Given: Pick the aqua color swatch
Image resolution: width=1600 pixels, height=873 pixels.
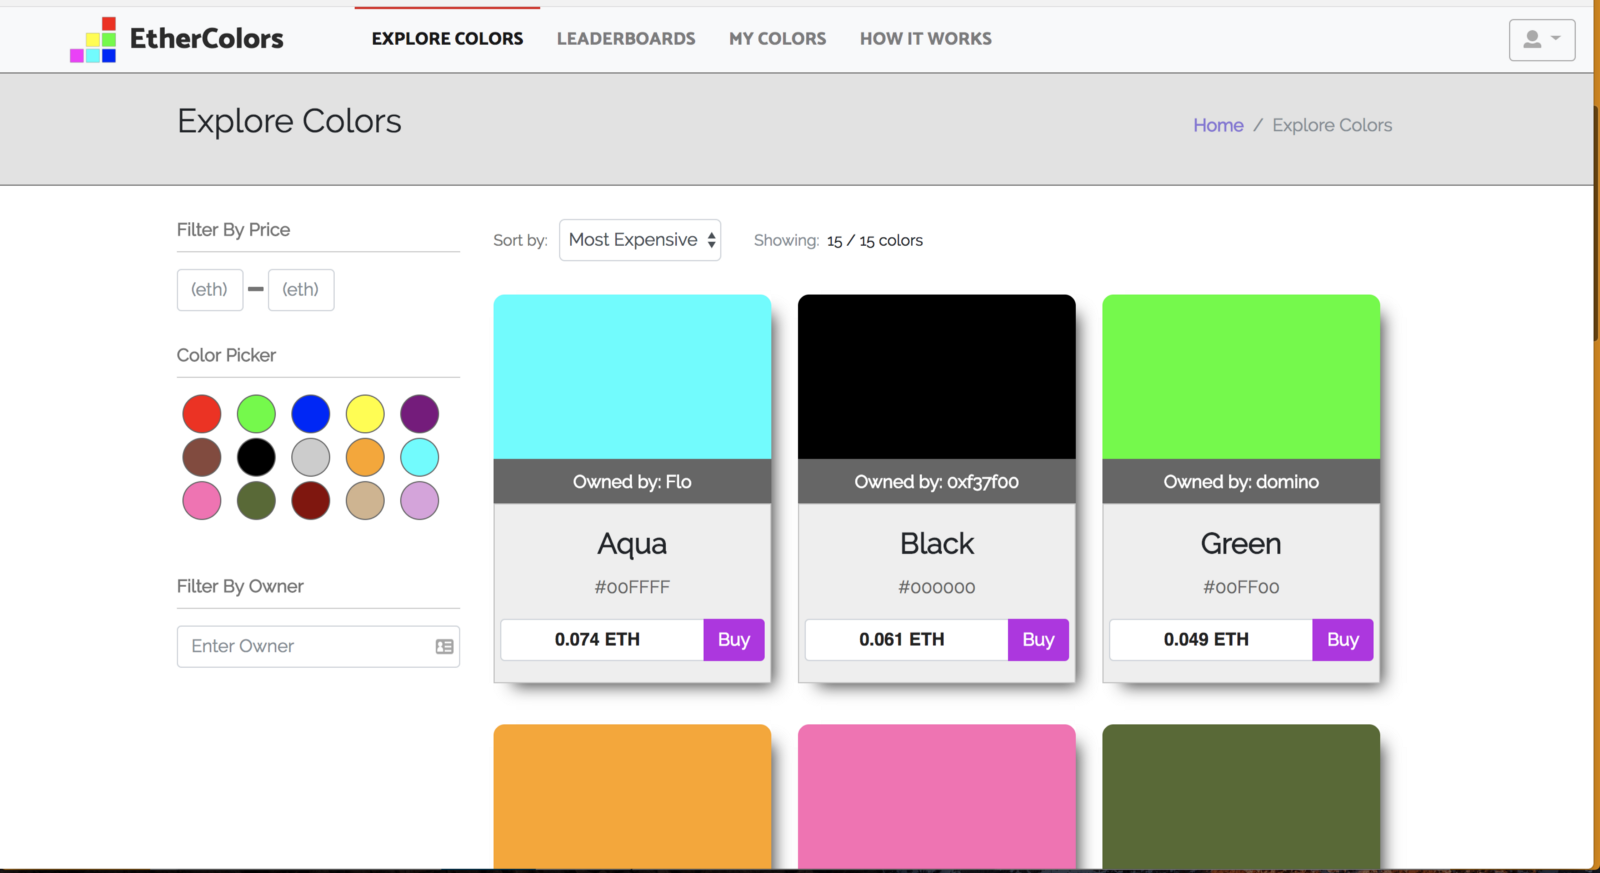Looking at the screenshot, I should click(x=420, y=458).
